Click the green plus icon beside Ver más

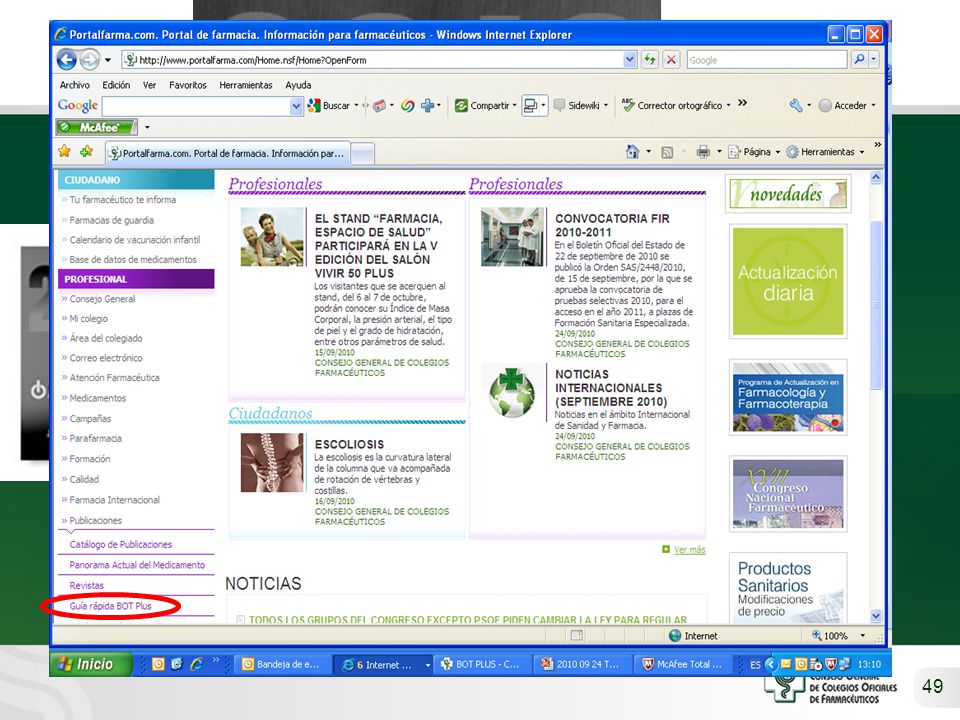[666, 549]
